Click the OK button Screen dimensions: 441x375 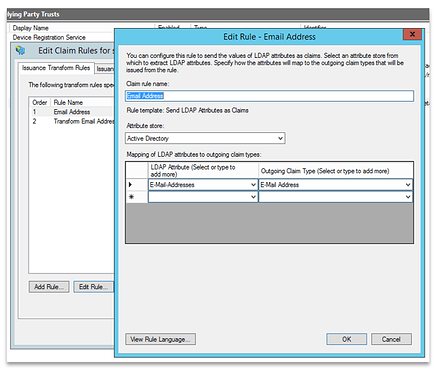346,339
